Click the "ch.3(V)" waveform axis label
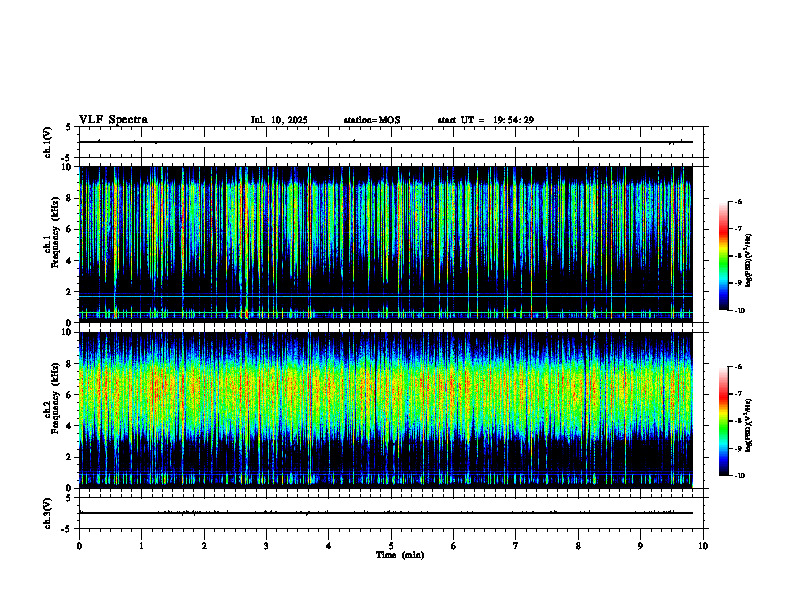The width and height of the screenshot is (792, 612). coord(48,513)
